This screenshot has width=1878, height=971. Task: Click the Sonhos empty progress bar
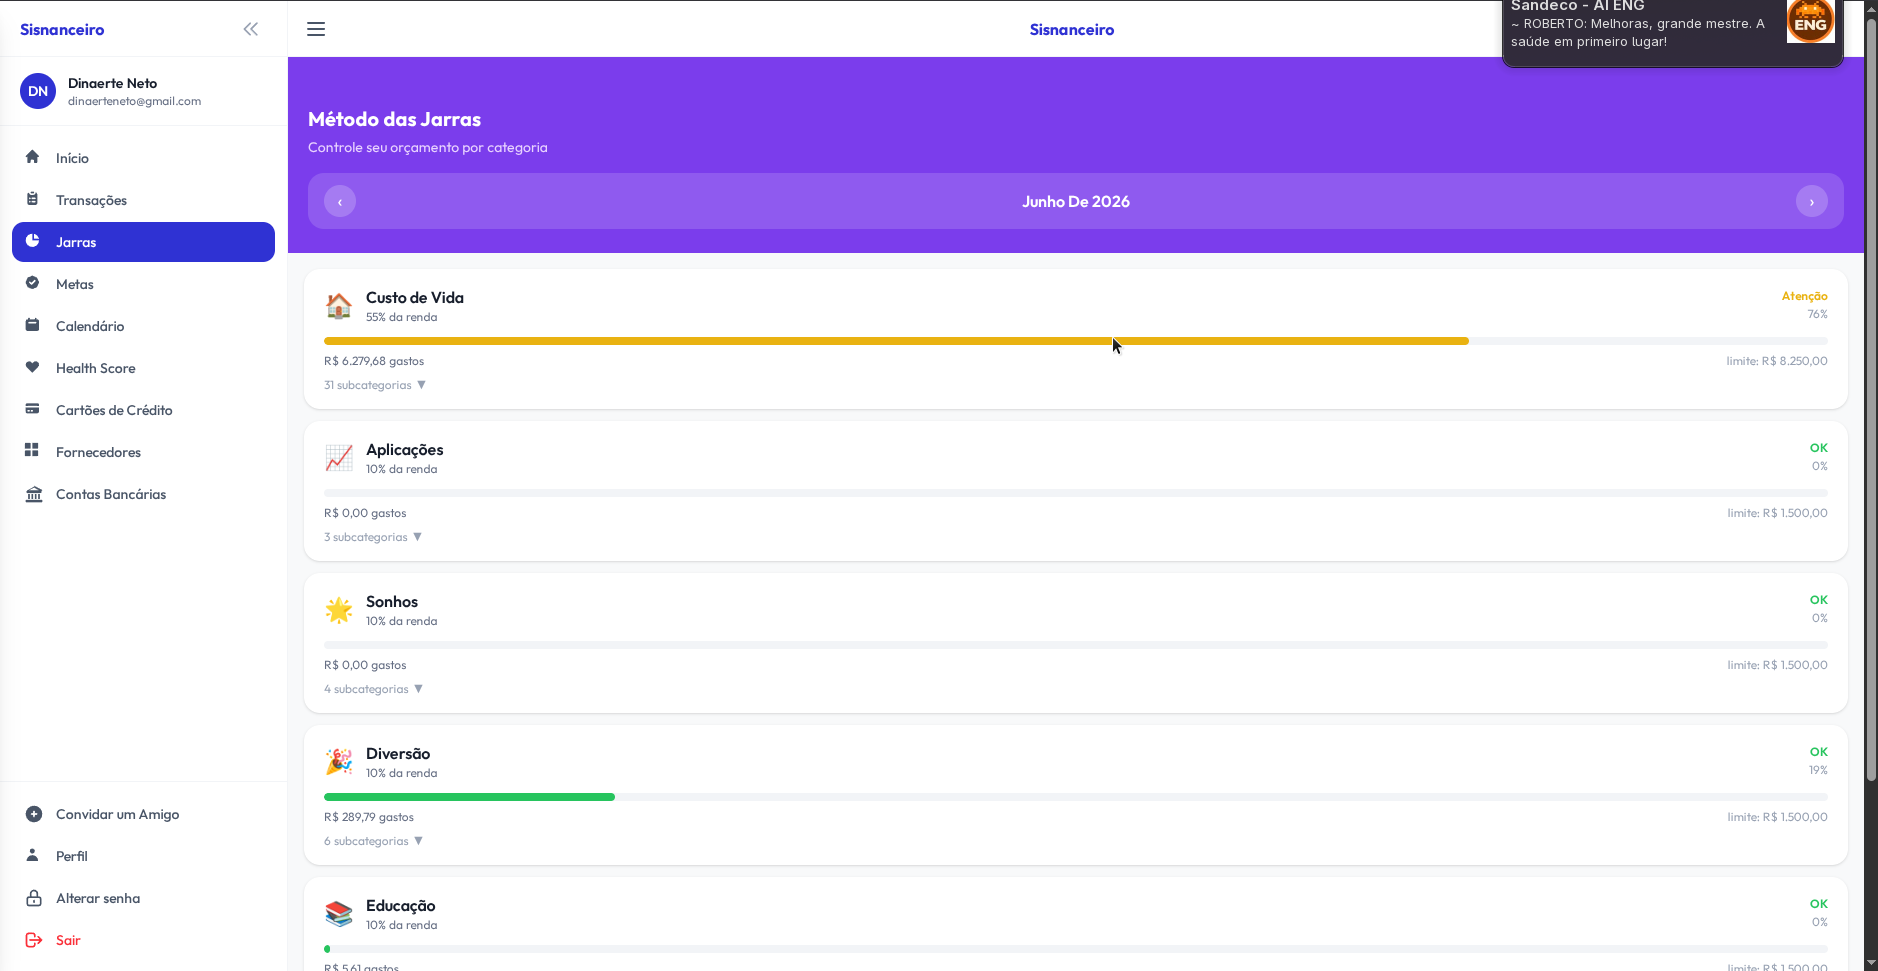(x=1076, y=645)
